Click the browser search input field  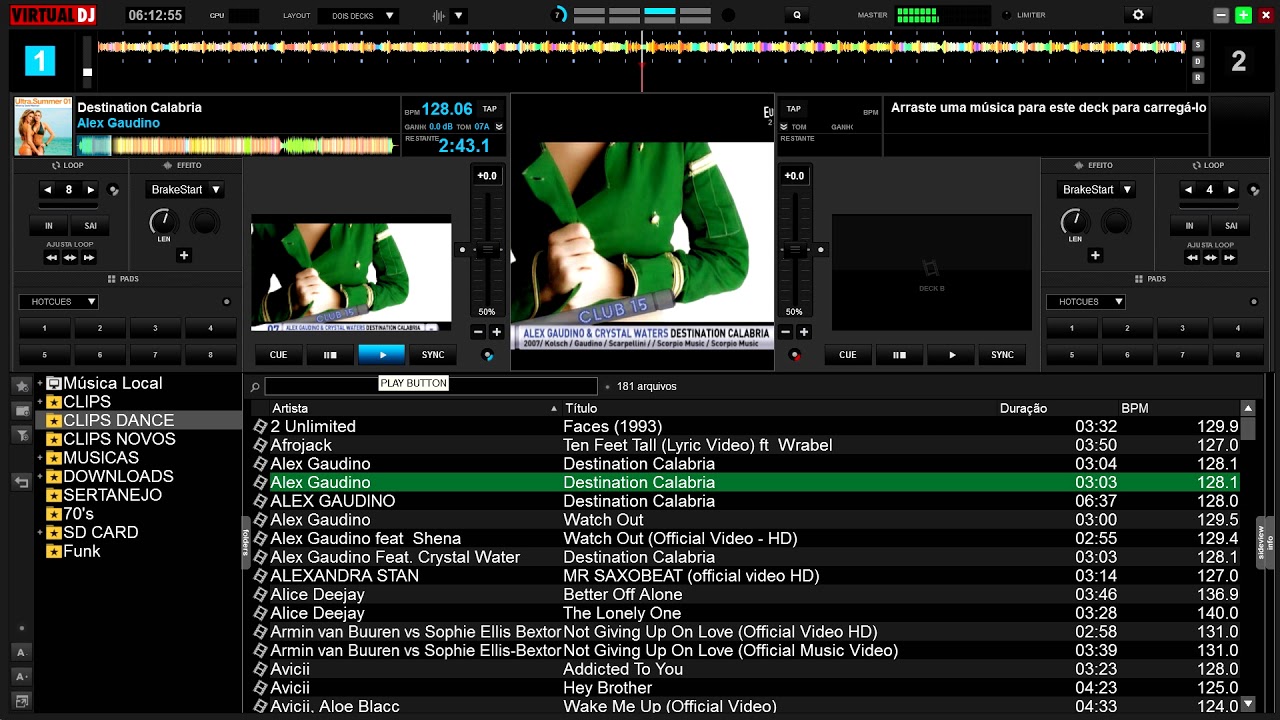pyautogui.click(x=431, y=386)
